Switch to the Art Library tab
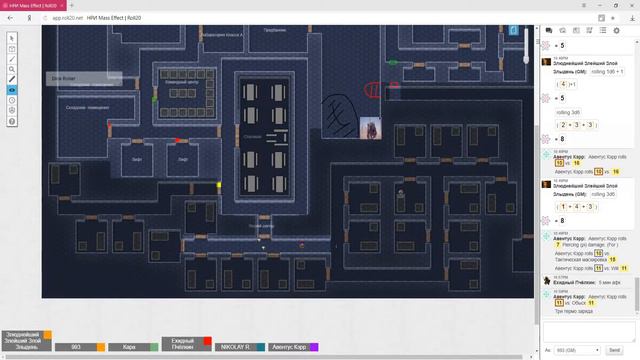This screenshot has height=360, width=640. [x=562, y=31]
